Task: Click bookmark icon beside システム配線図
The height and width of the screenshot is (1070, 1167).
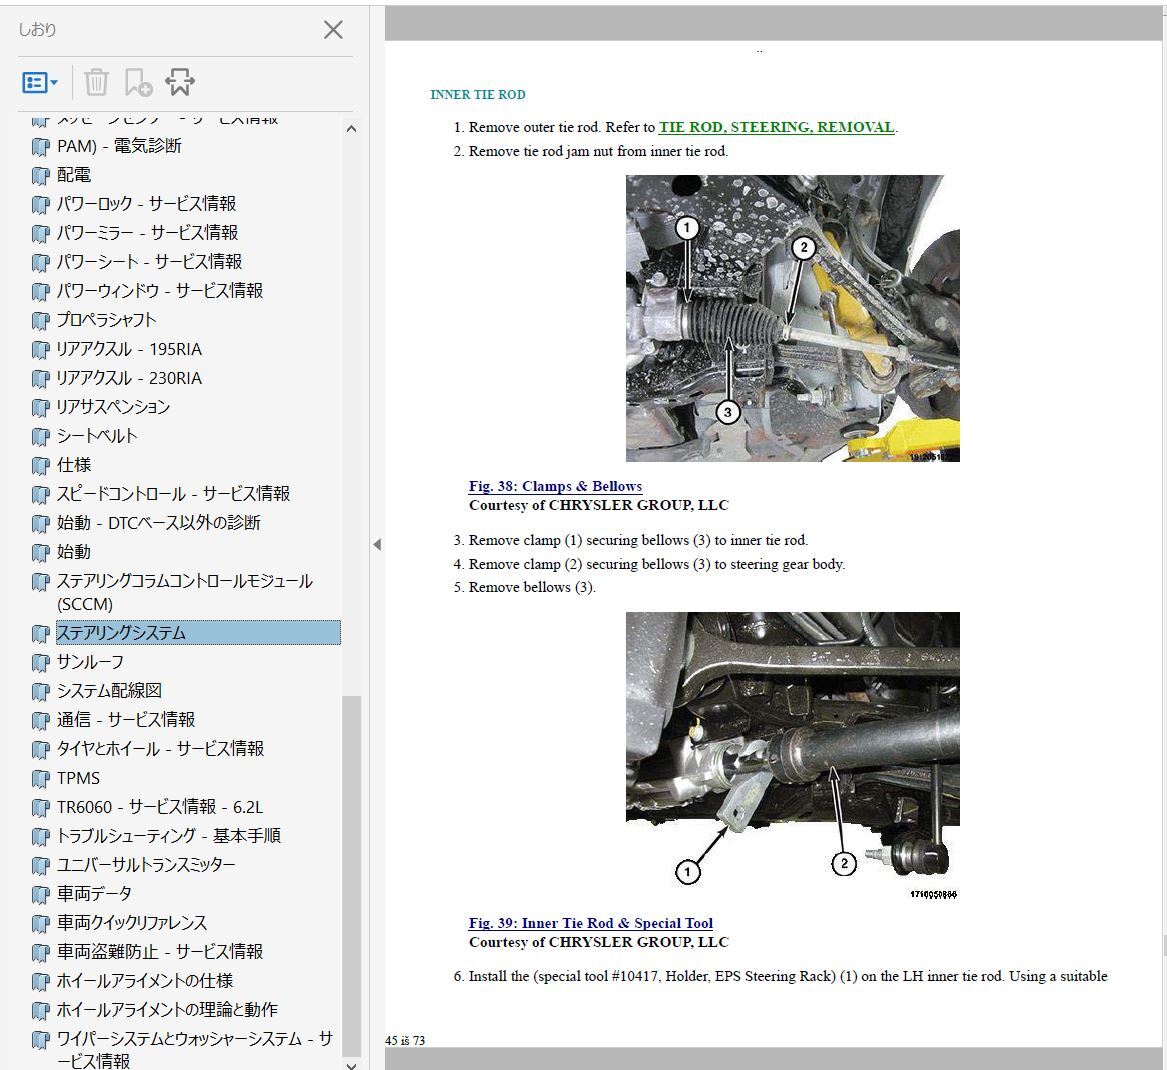Action: (40, 692)
